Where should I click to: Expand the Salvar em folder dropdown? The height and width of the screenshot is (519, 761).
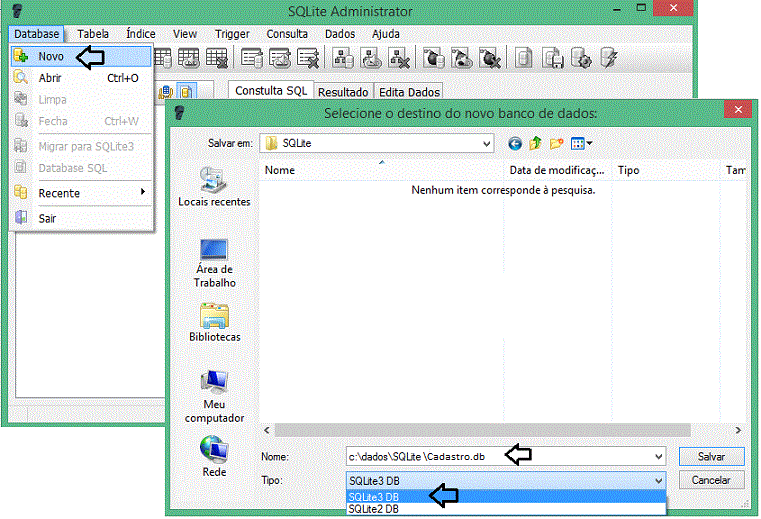pyautogui.click(x=486, y=144)
